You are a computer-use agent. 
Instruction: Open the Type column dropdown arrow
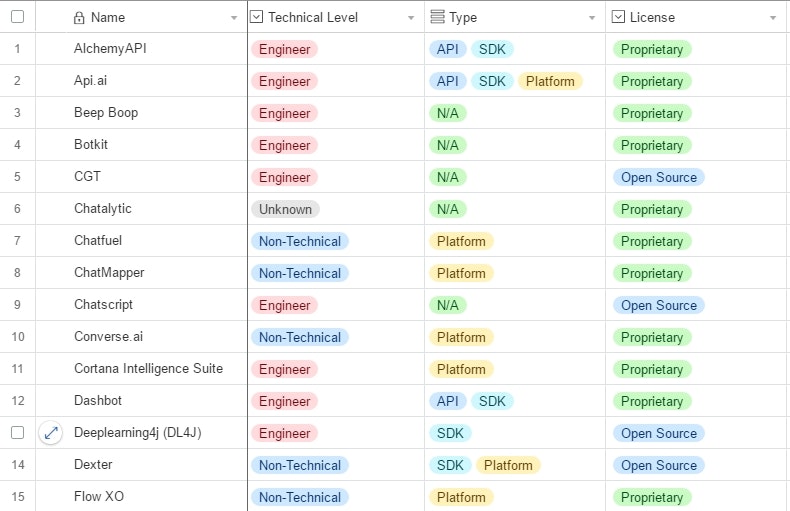coord(592,18)
